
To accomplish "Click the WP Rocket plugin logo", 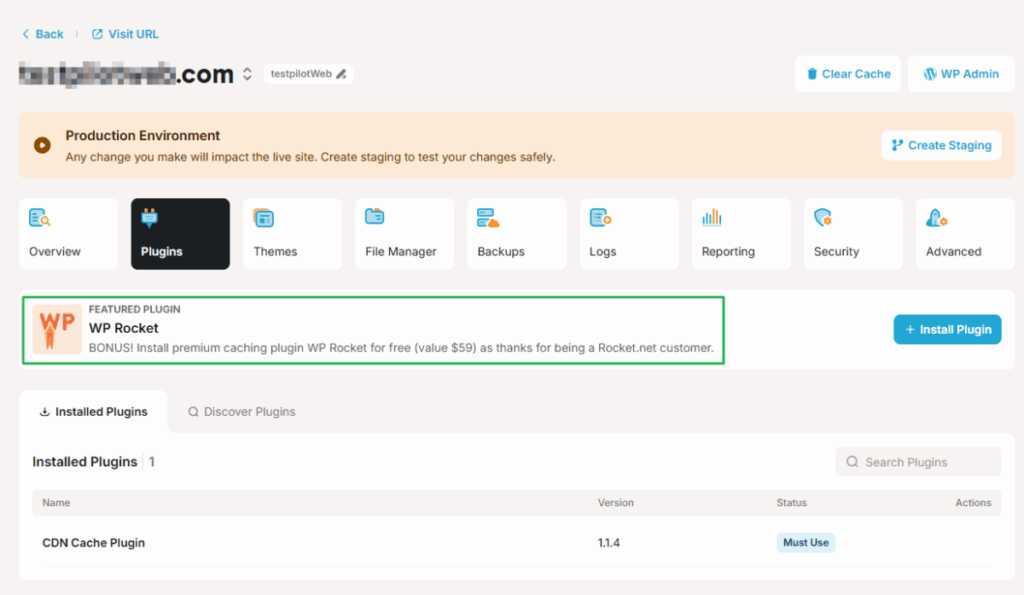I will coord(57,329).
